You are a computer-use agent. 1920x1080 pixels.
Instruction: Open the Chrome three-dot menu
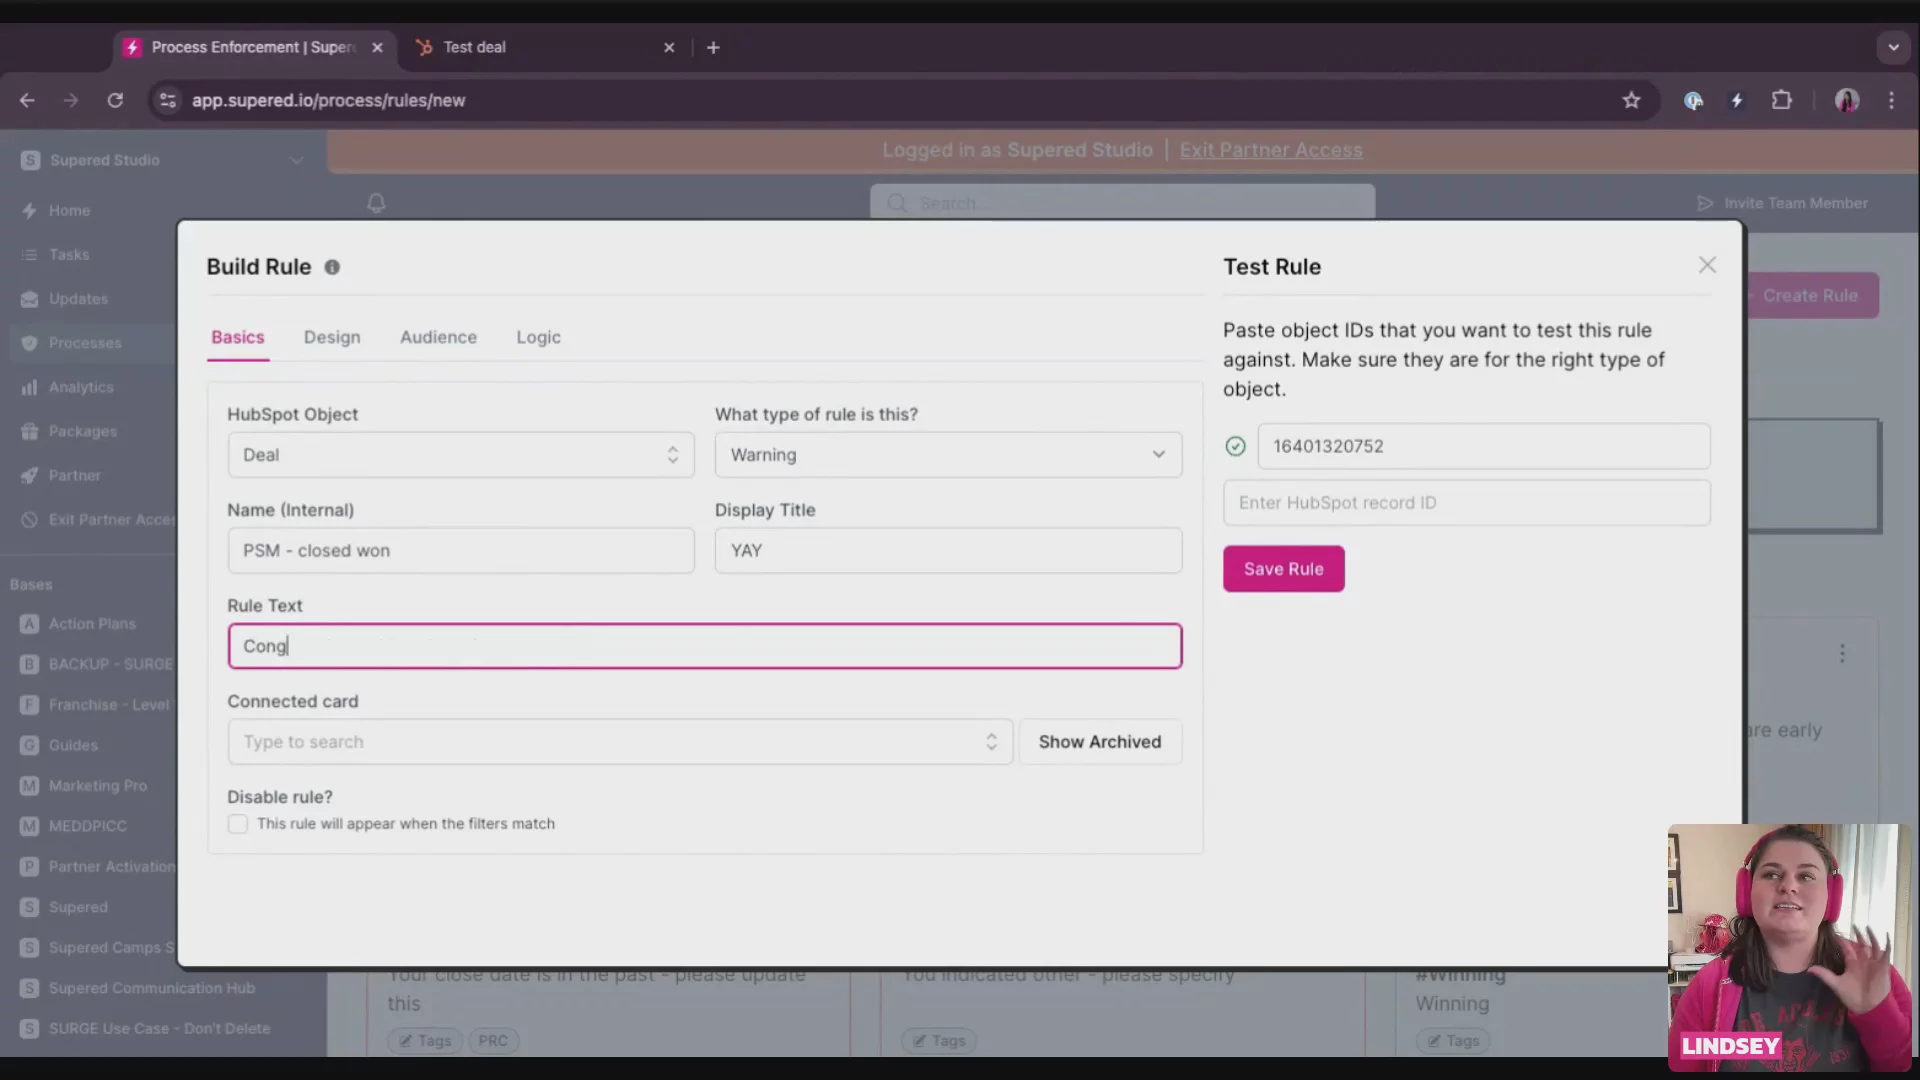point(1891,100)
